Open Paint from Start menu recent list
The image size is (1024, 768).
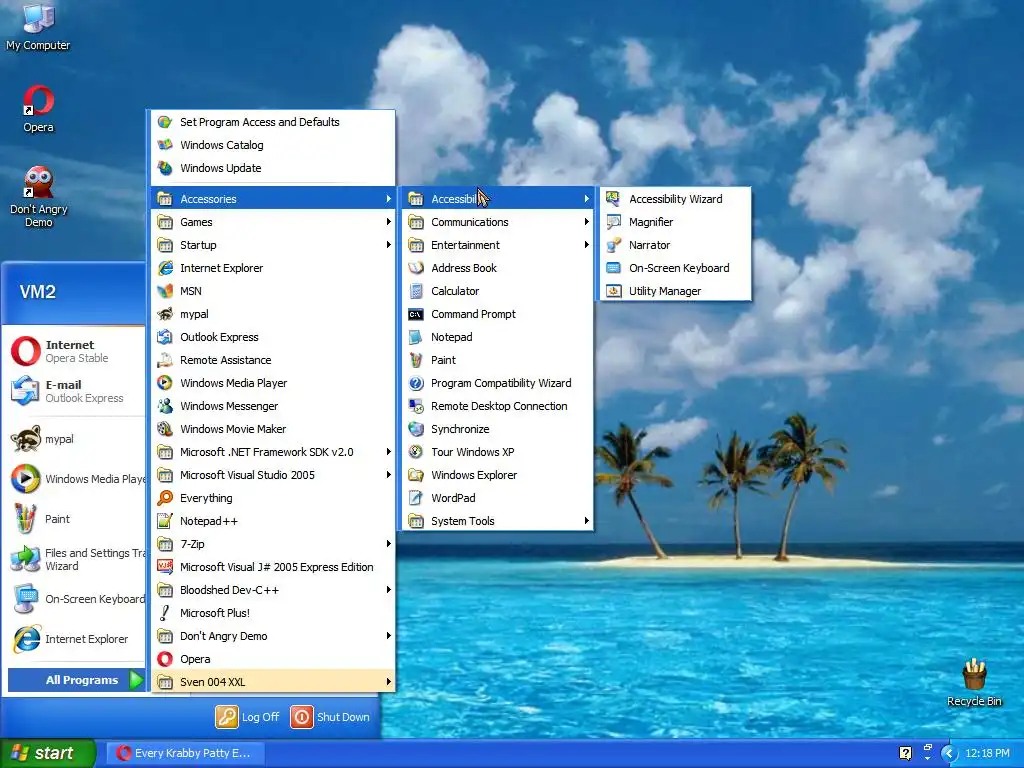pos(76,519)
